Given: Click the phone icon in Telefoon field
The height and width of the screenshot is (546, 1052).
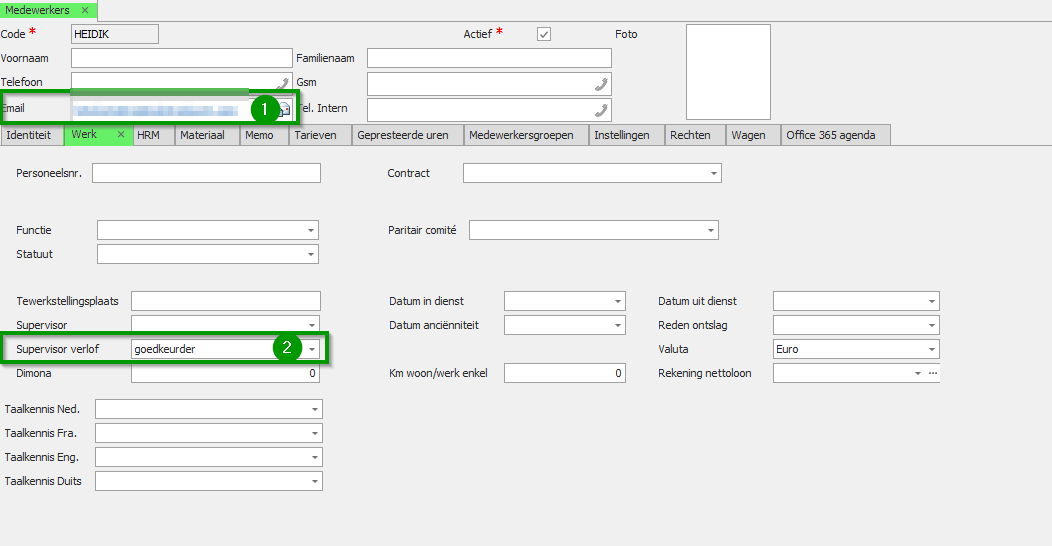Looking at the screenshot, I should 283,84.
